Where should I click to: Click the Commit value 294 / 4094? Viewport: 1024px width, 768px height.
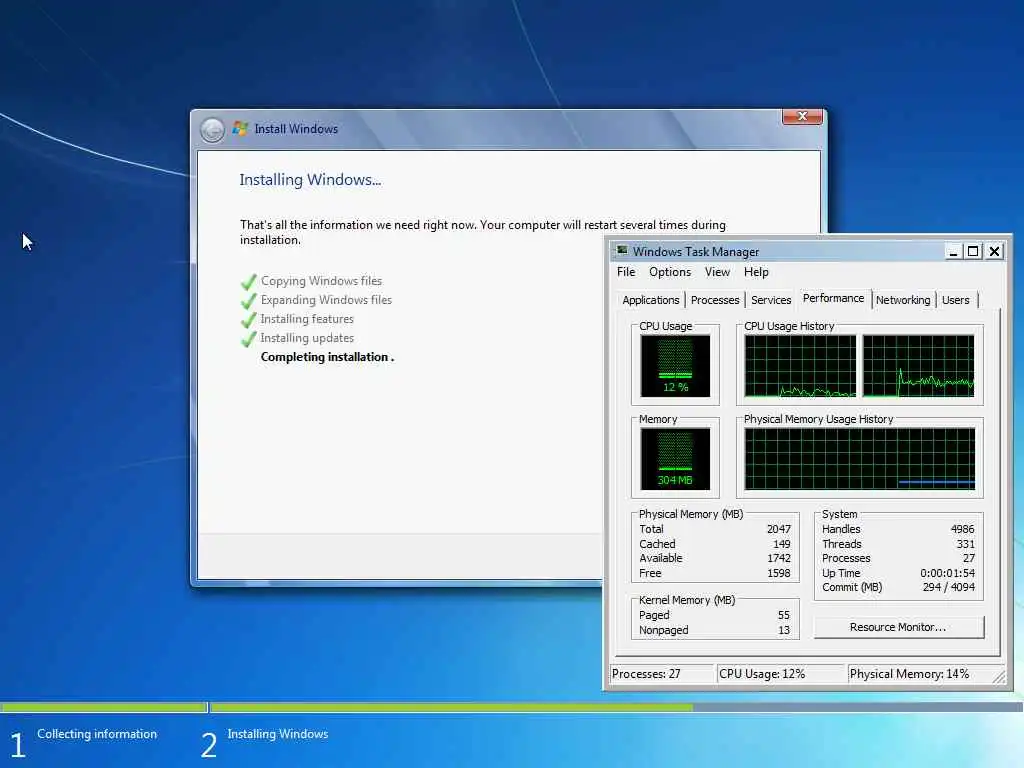pyautogui.click(x=949, y=587)
